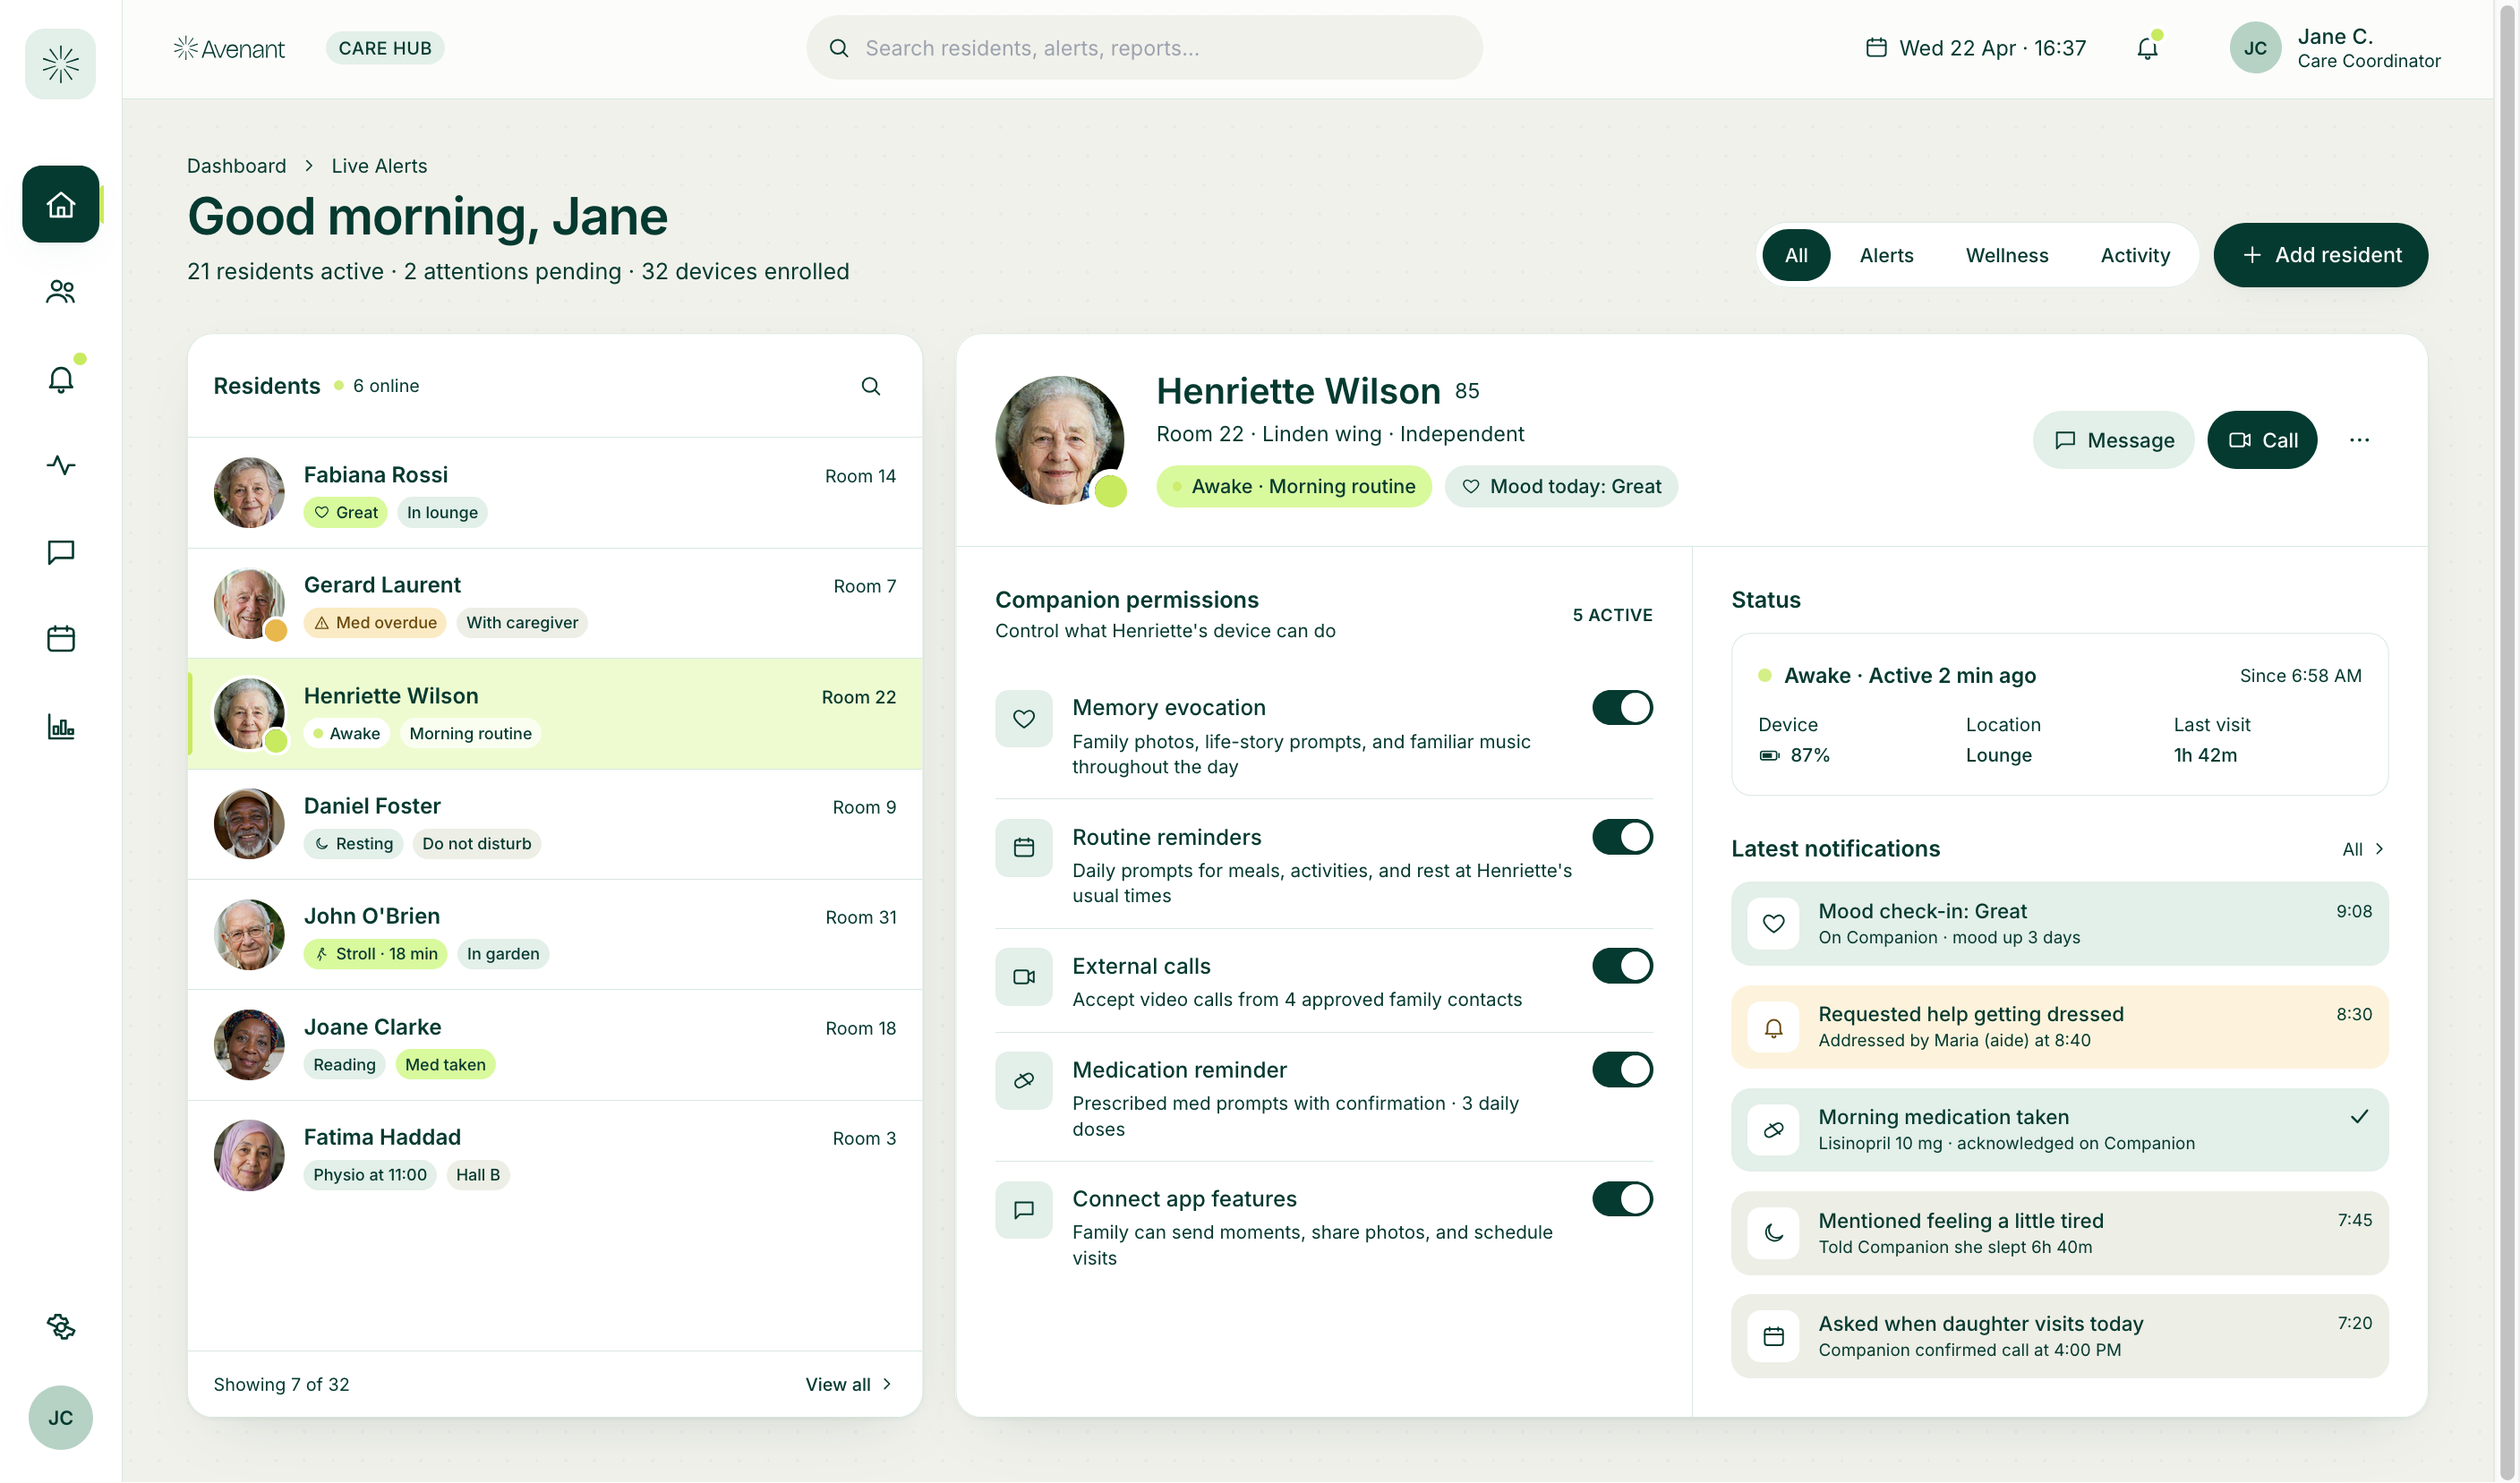Viewport: 2520px width, 1483px height.
Task: Toggle the Memory evocation permission
Action: pos(1622,708)
